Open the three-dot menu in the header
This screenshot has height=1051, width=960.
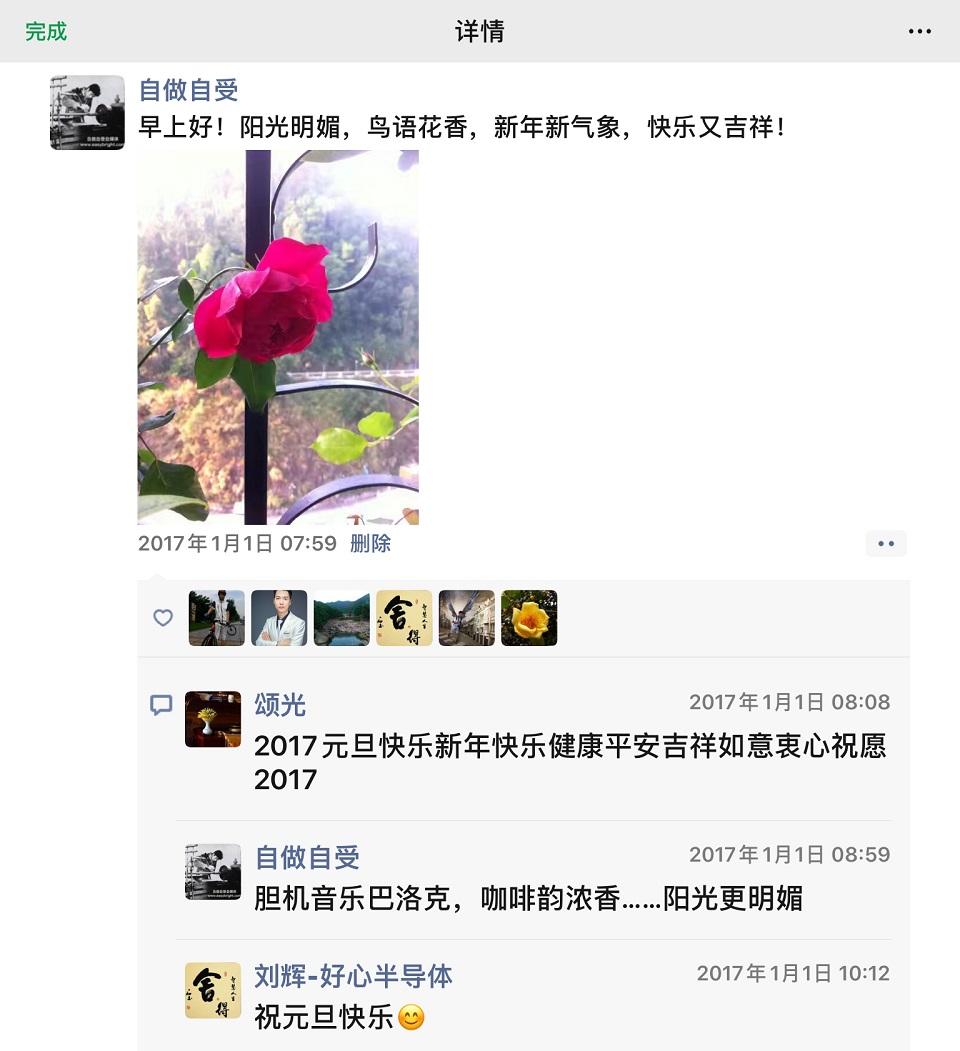point(919,32)
